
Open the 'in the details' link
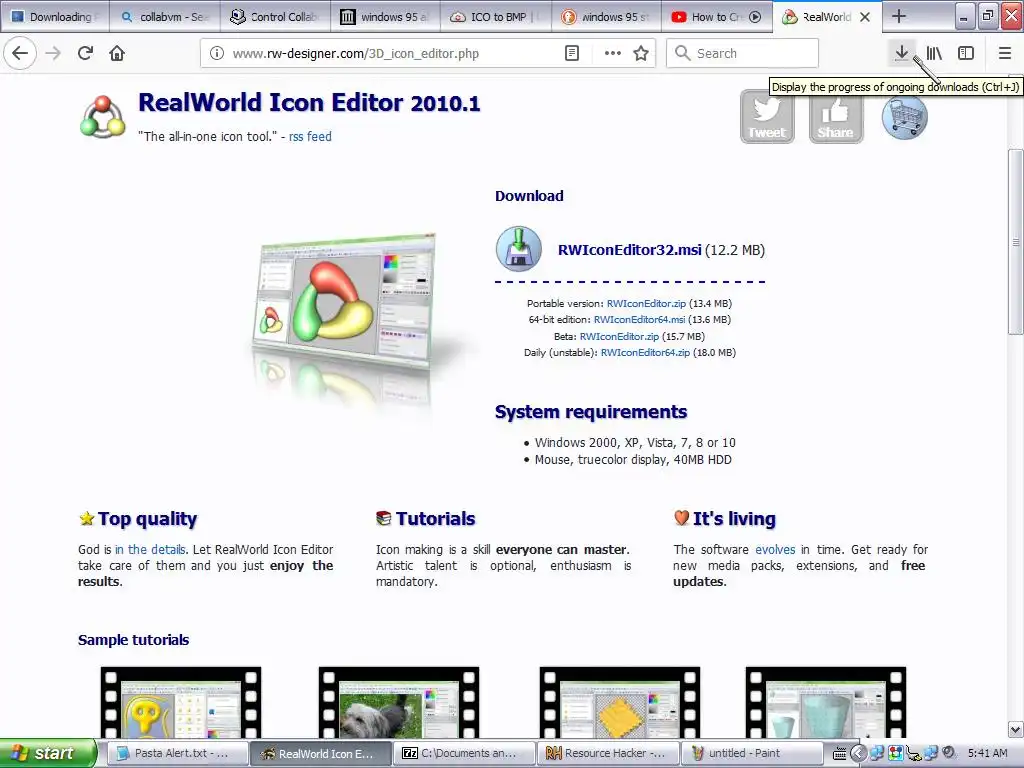[x=150, y=549]
